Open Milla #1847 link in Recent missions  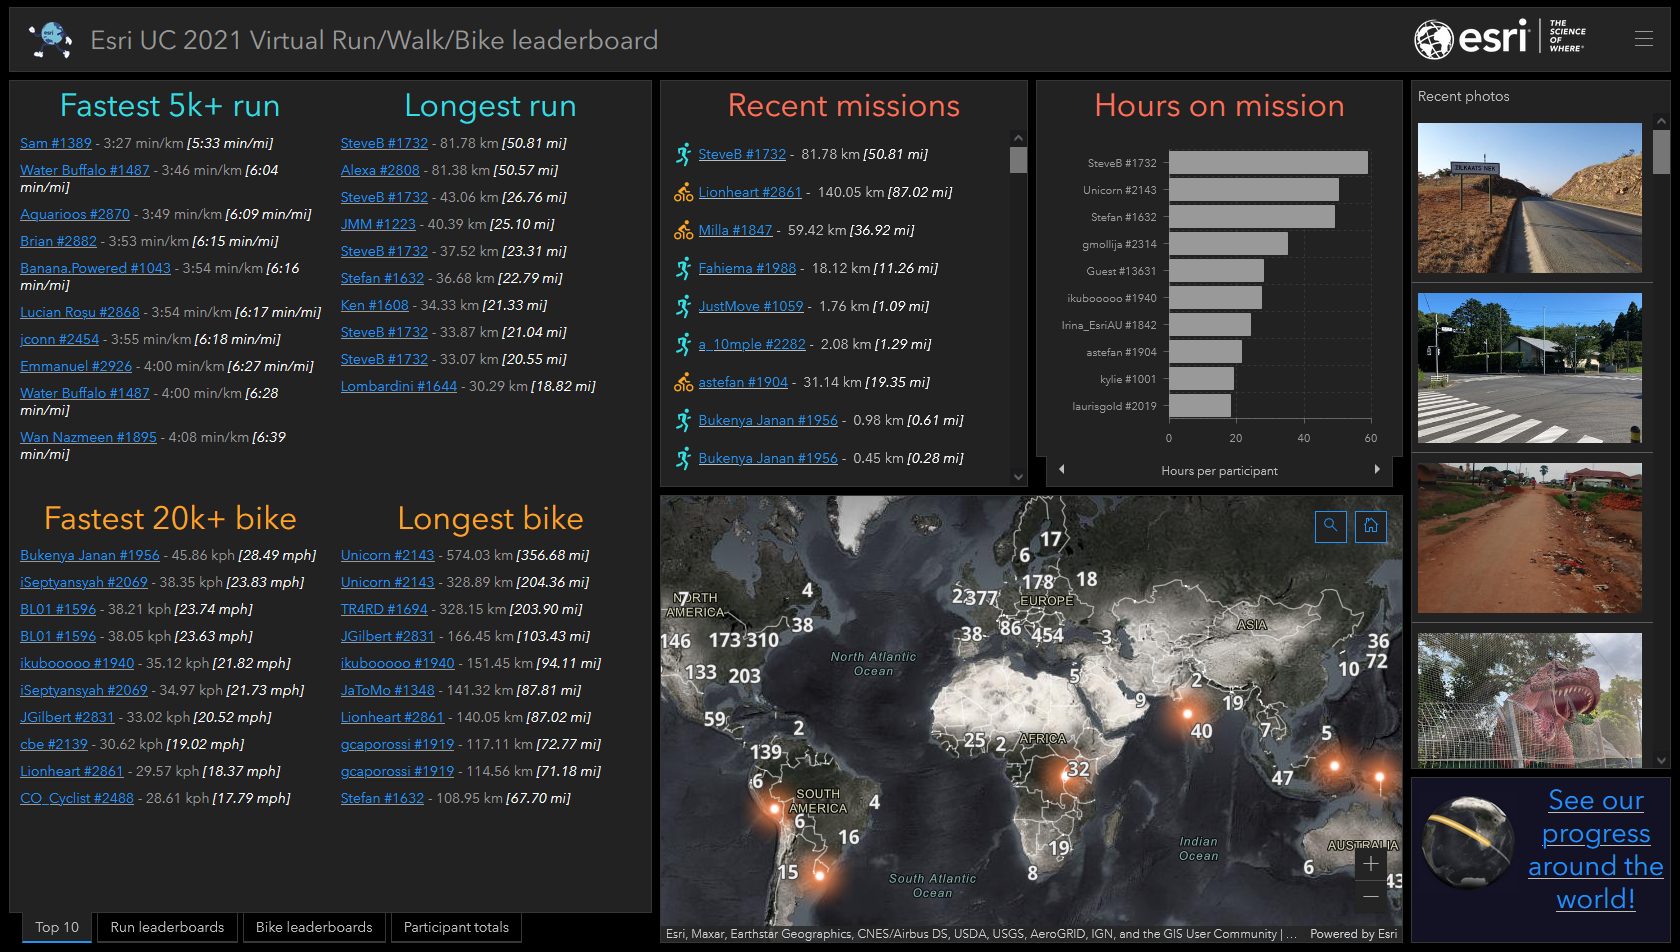(x=735, y=230)
